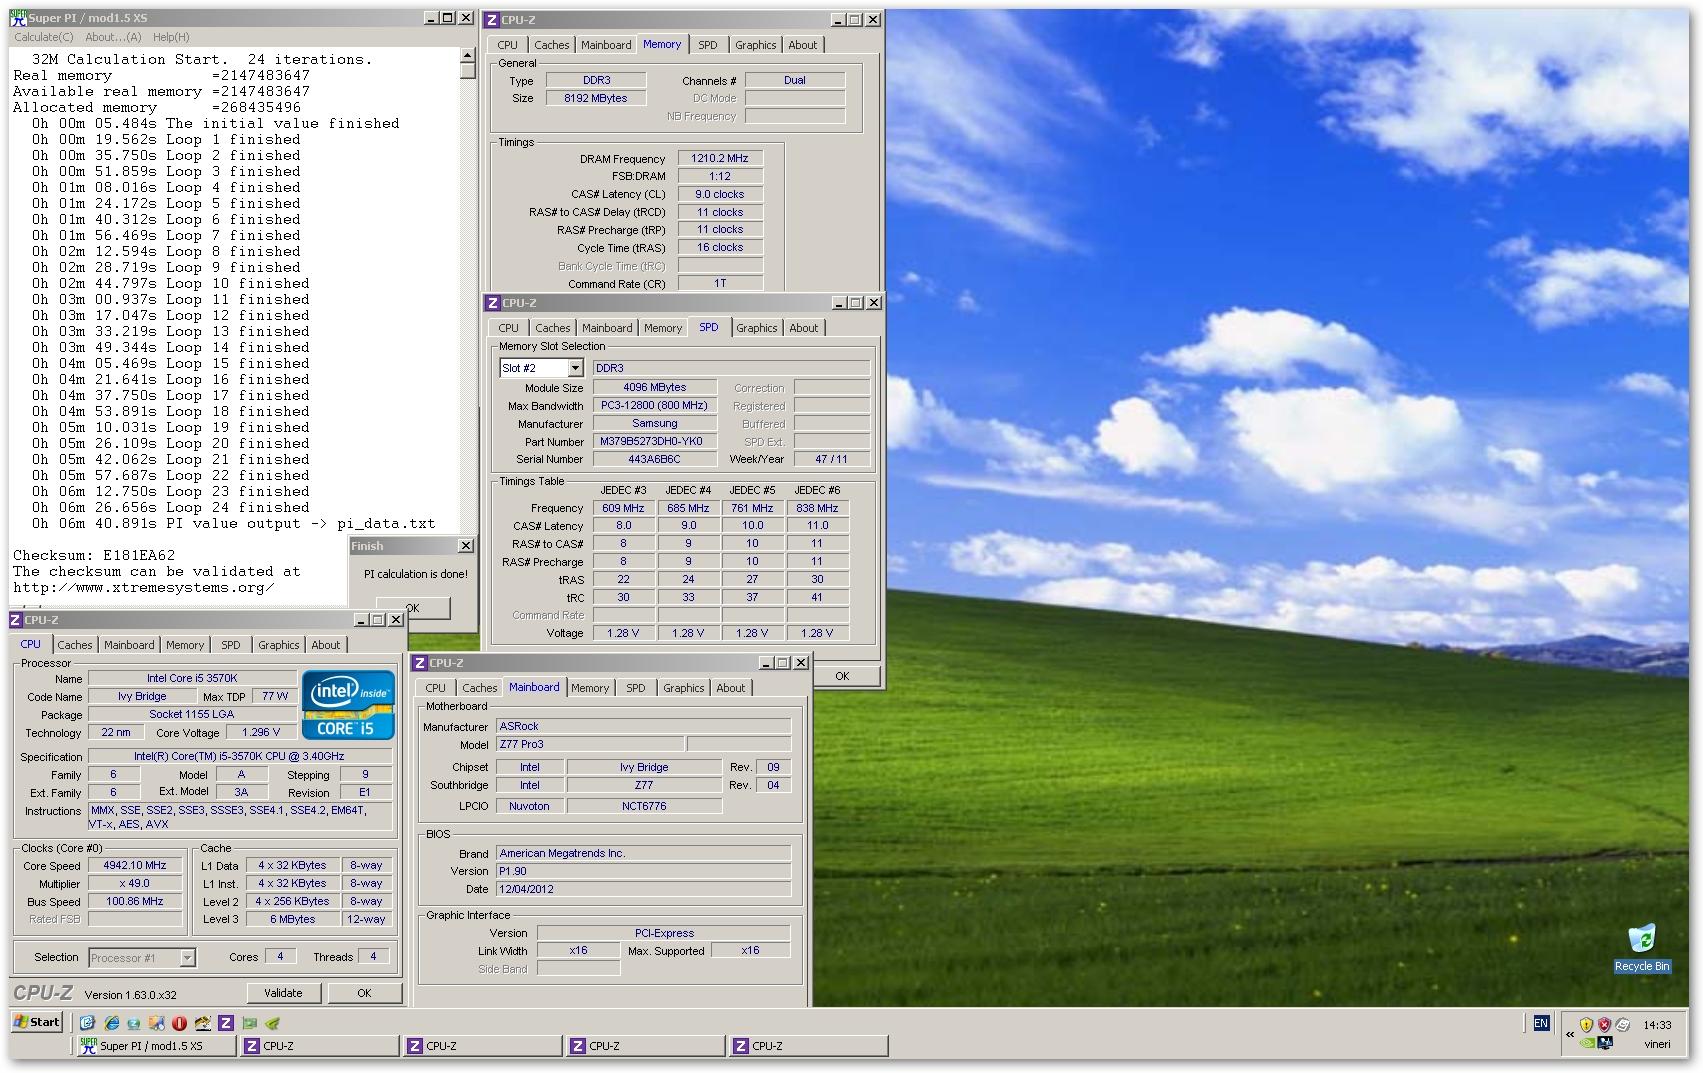
Task: Click the Core Speed 4942.10 MHz value
Action: tap(135, 865)
